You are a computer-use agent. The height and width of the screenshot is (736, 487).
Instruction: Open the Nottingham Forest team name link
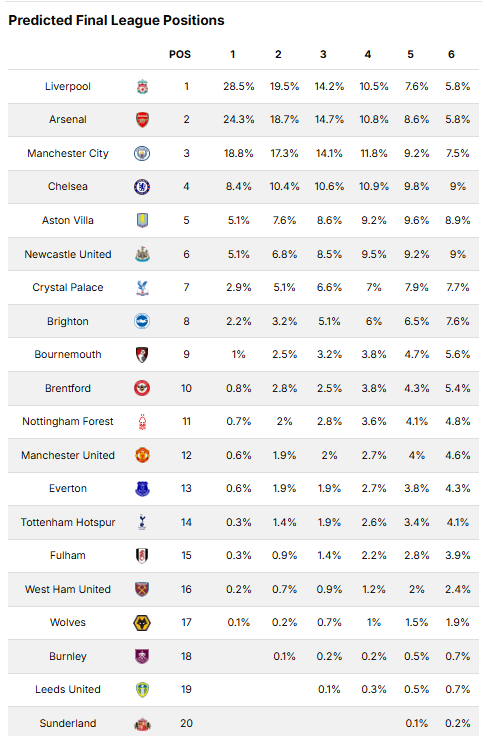tap(68, 422)
